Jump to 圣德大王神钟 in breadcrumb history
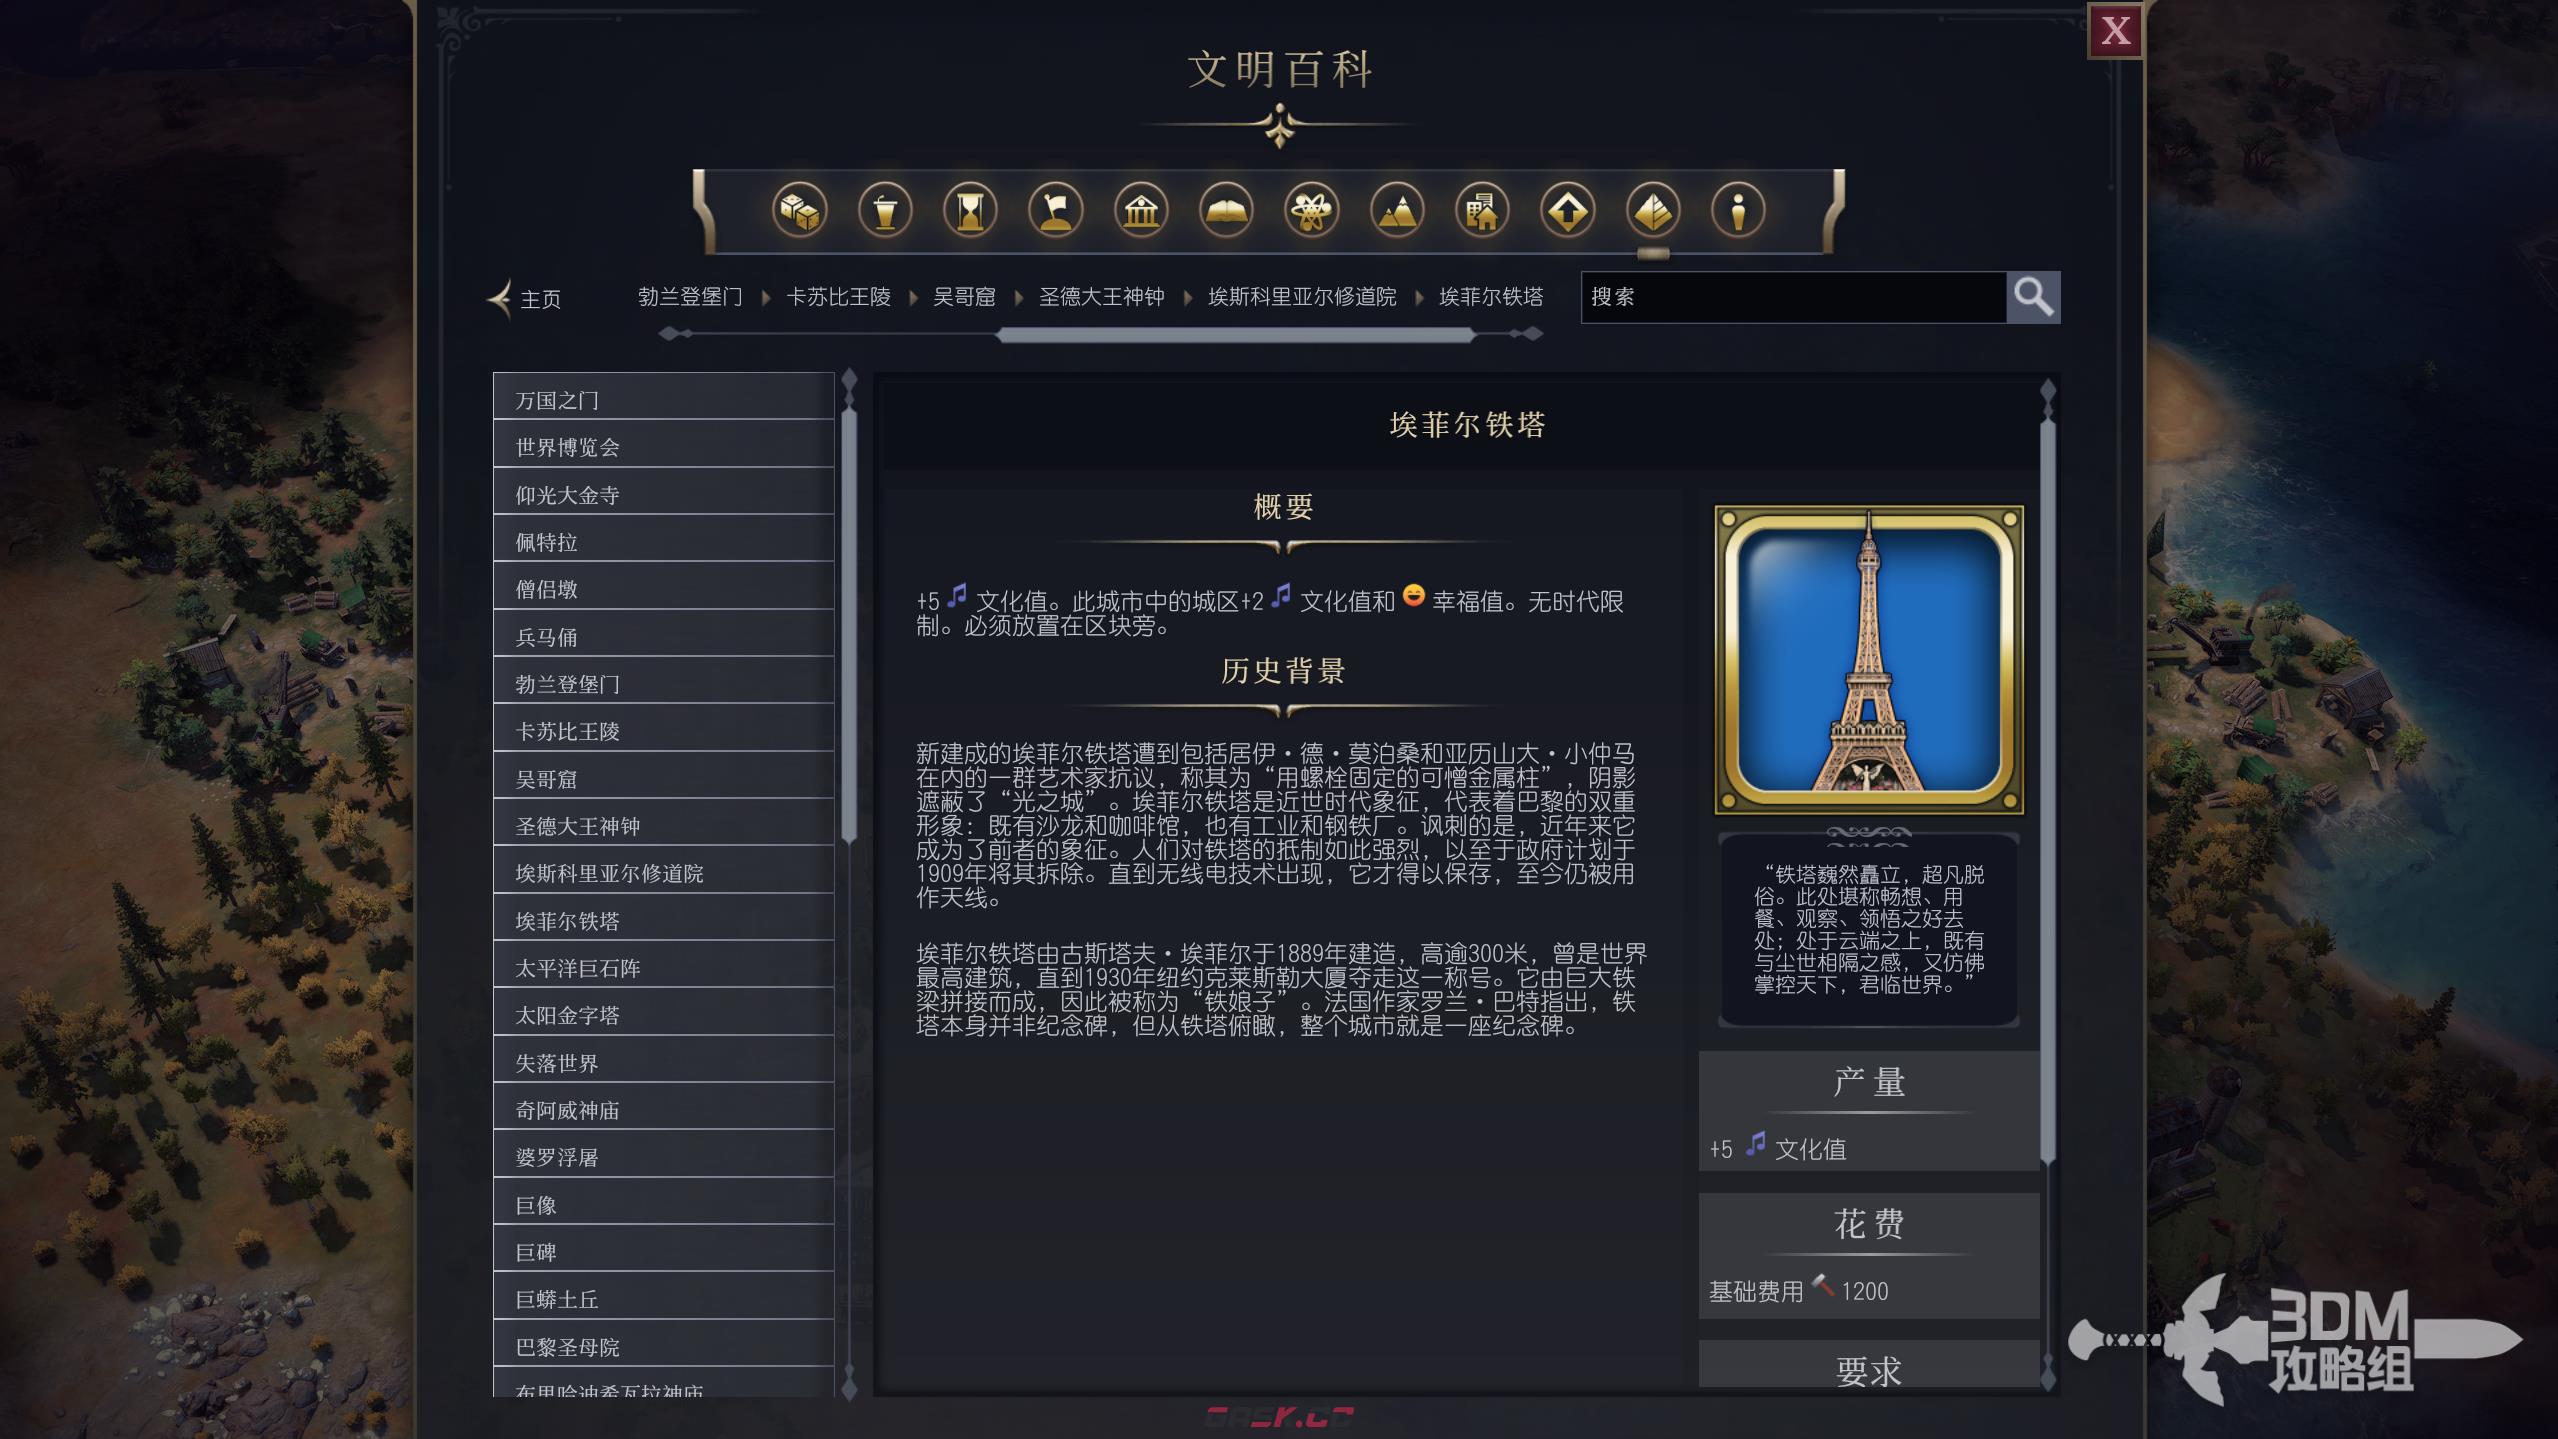Screen dimensions: 2558x1439 coord(1101,297)
